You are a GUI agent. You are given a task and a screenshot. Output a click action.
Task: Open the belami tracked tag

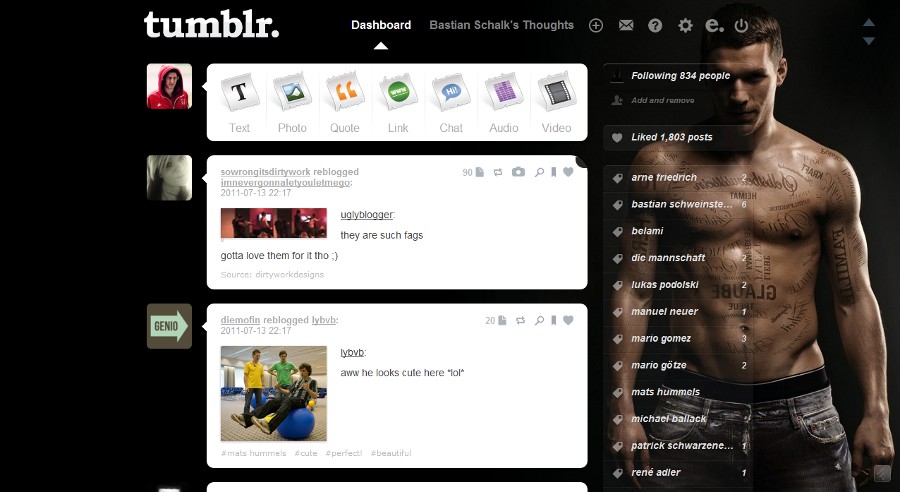pyautogui.click(x=677, y=231)
